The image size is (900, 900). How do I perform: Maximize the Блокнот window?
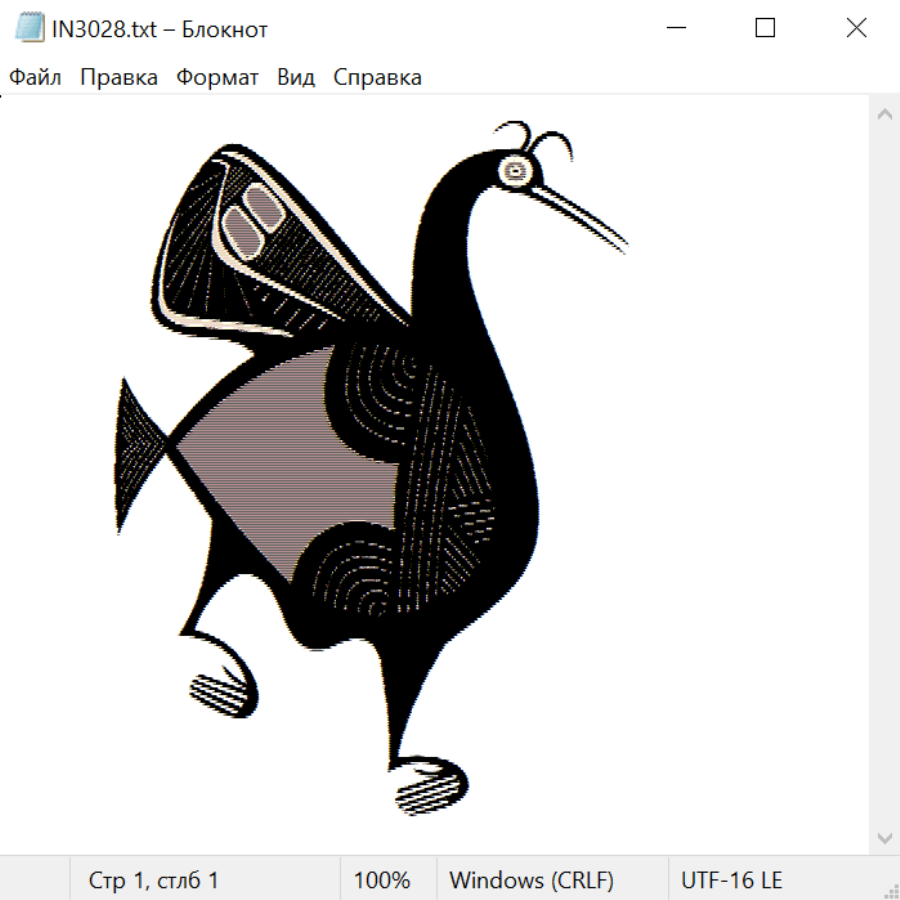[765, 29]
